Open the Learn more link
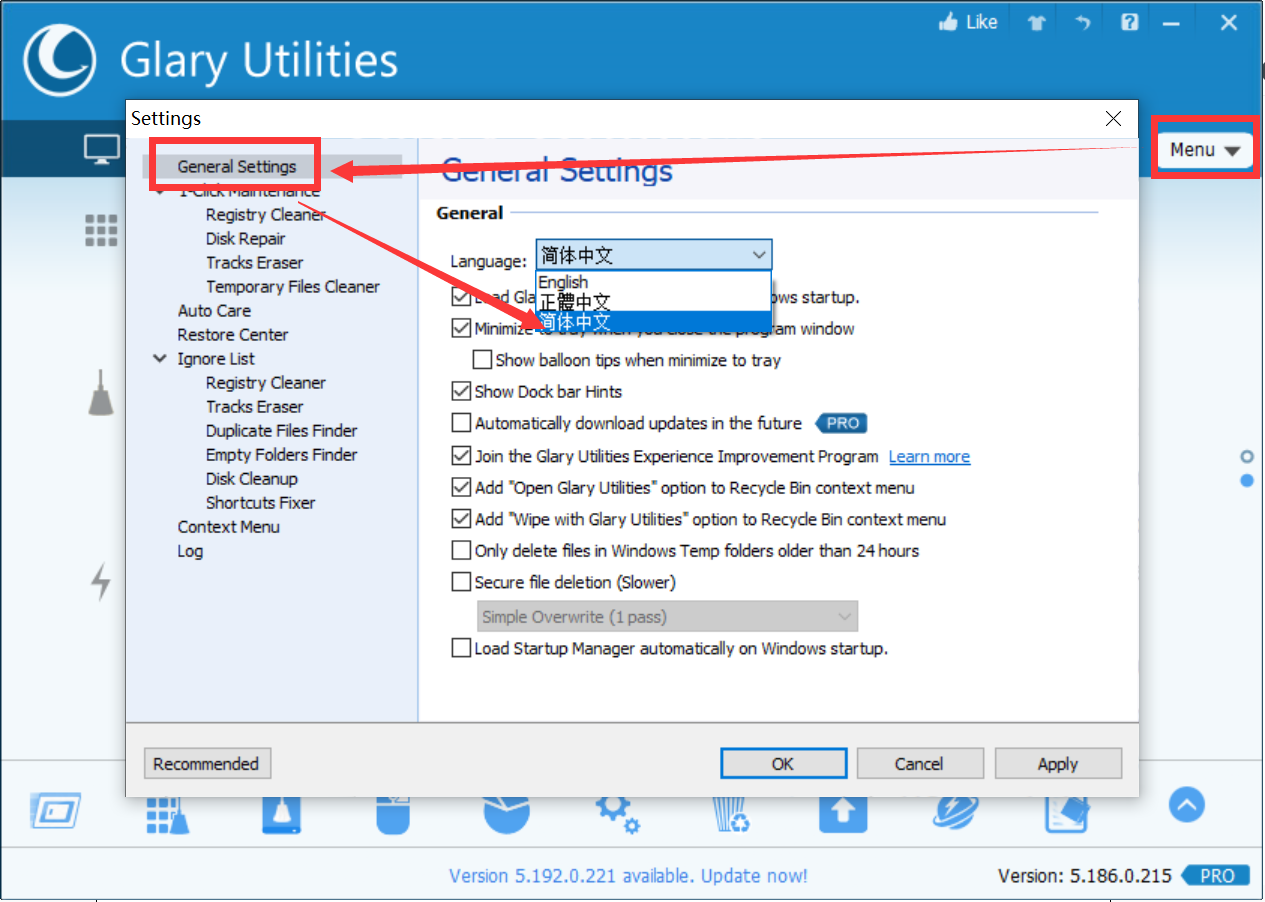Image resolution: width=1265 pixels, height=902 pixels. coord(929,456)
